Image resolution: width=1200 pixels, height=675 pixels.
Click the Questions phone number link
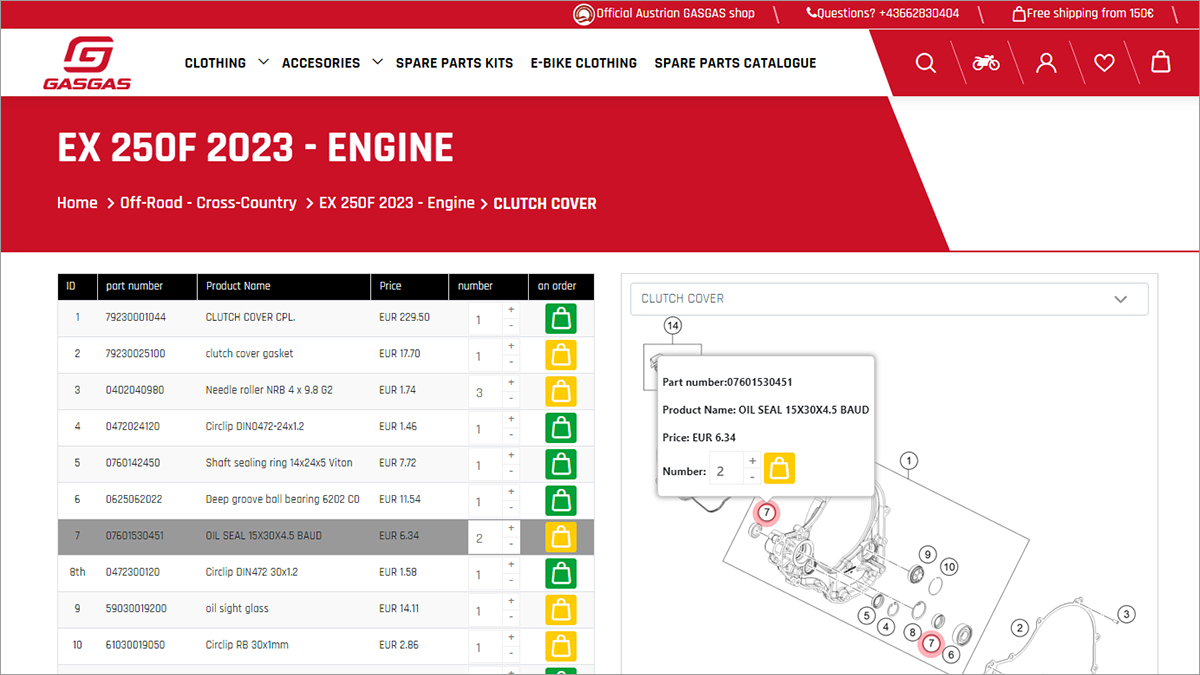pos(883,14)
